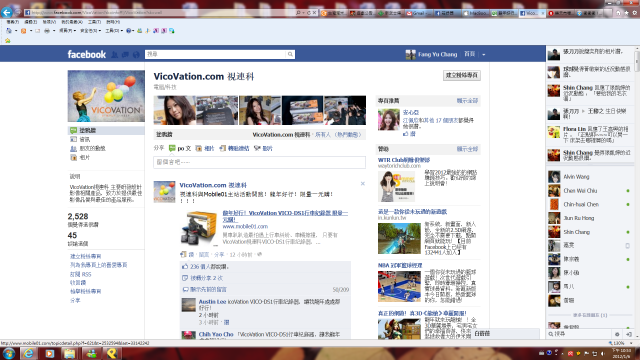This screenshot has width=640, height=360.
Task: Open Facebook notifications globe icon
Action: [x=136, y=54]
